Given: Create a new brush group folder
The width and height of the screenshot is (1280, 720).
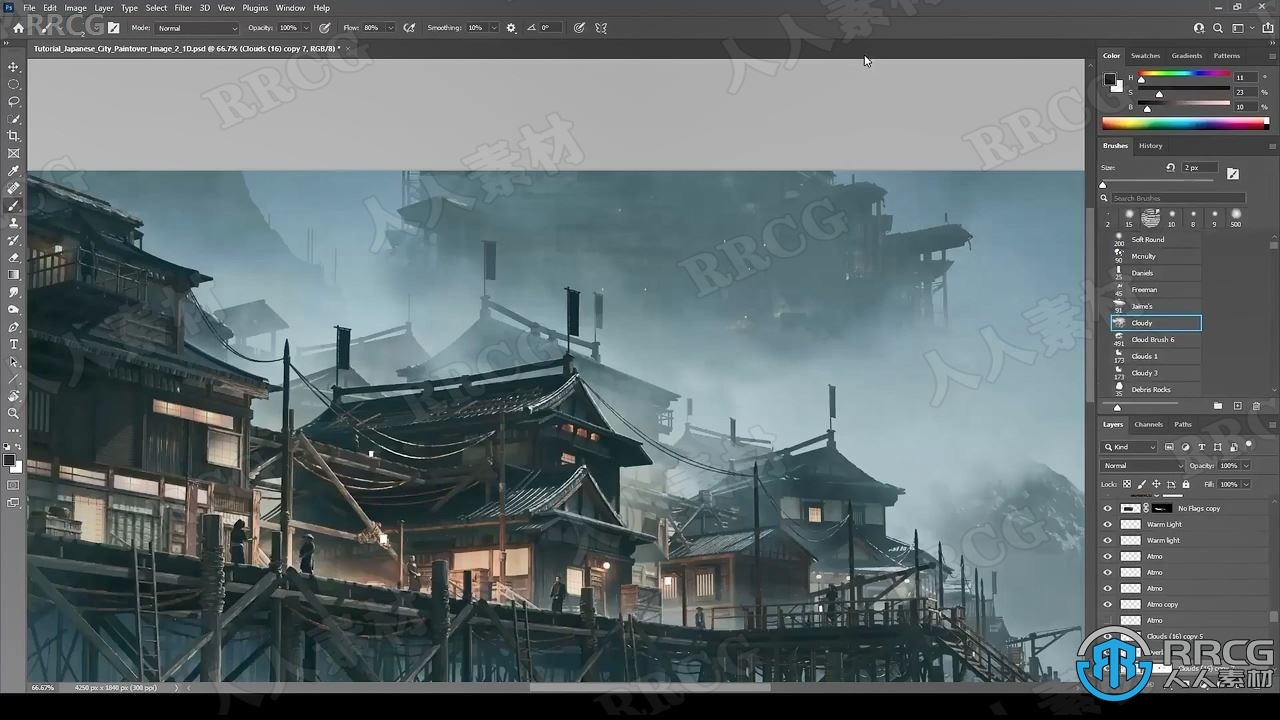Looking at the screenshot, I should pyautogui.click(x=1217, y=406).
